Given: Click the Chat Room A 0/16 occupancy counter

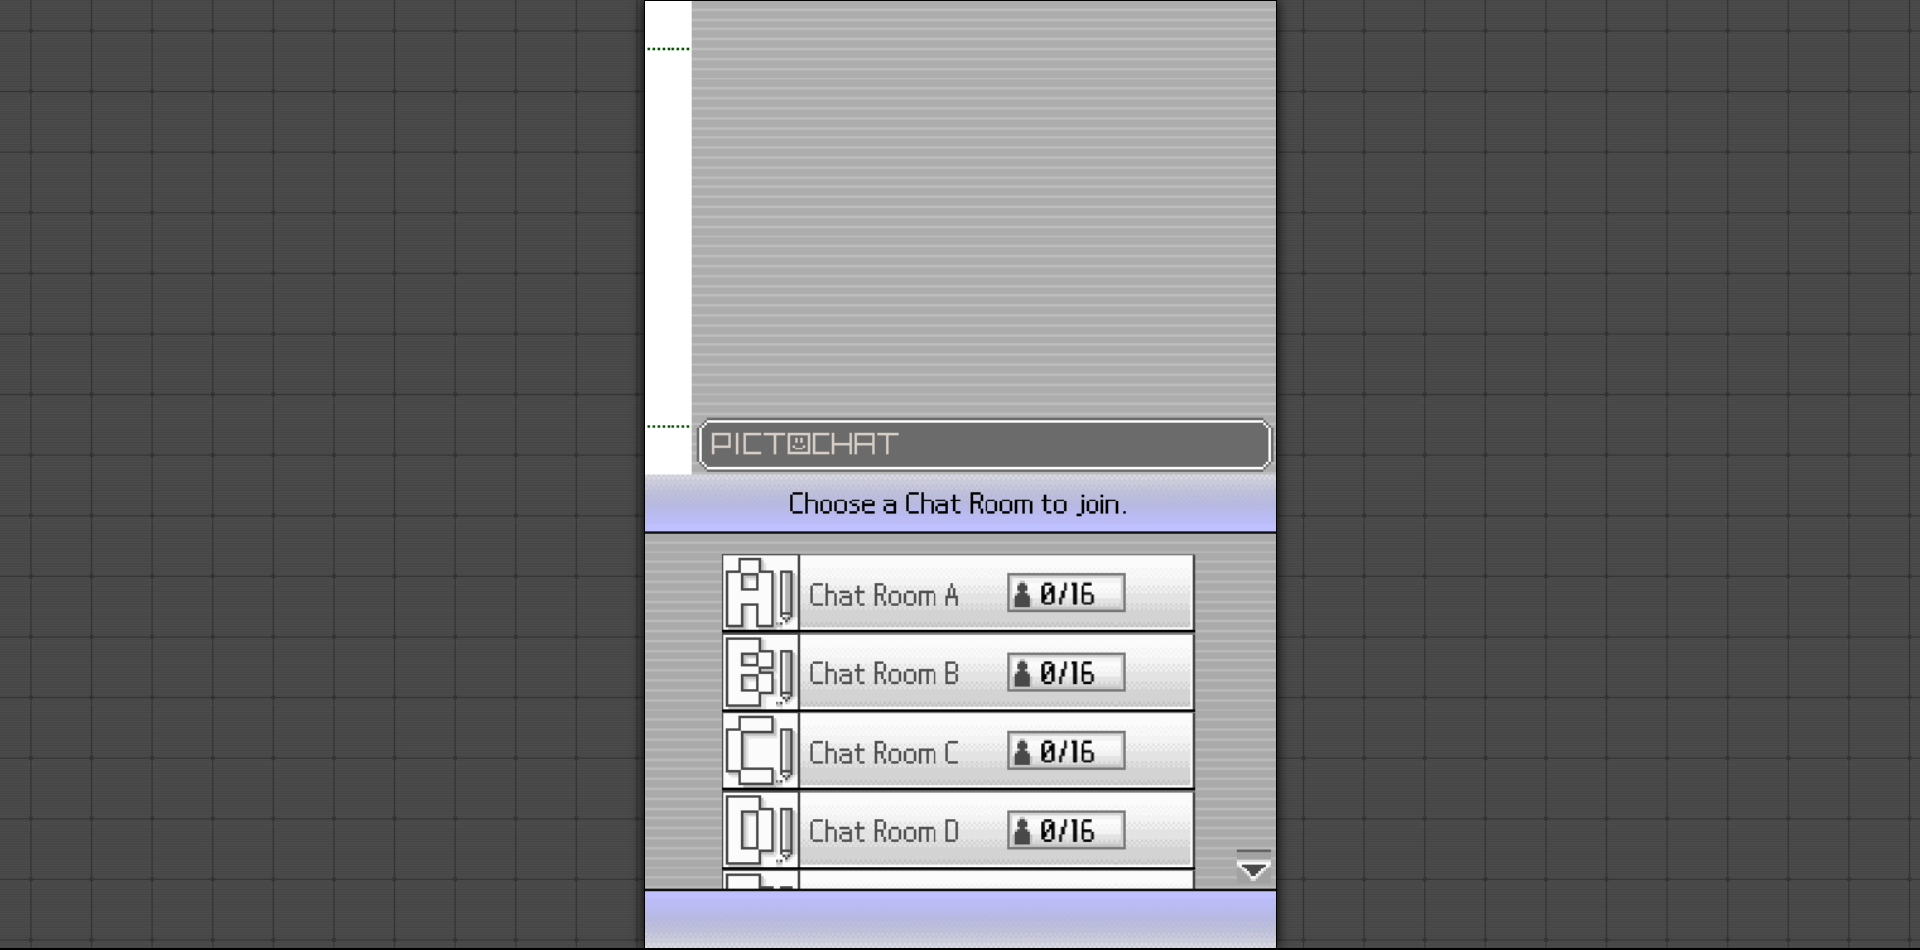Looking at the screenshot, I should 1066,593.
